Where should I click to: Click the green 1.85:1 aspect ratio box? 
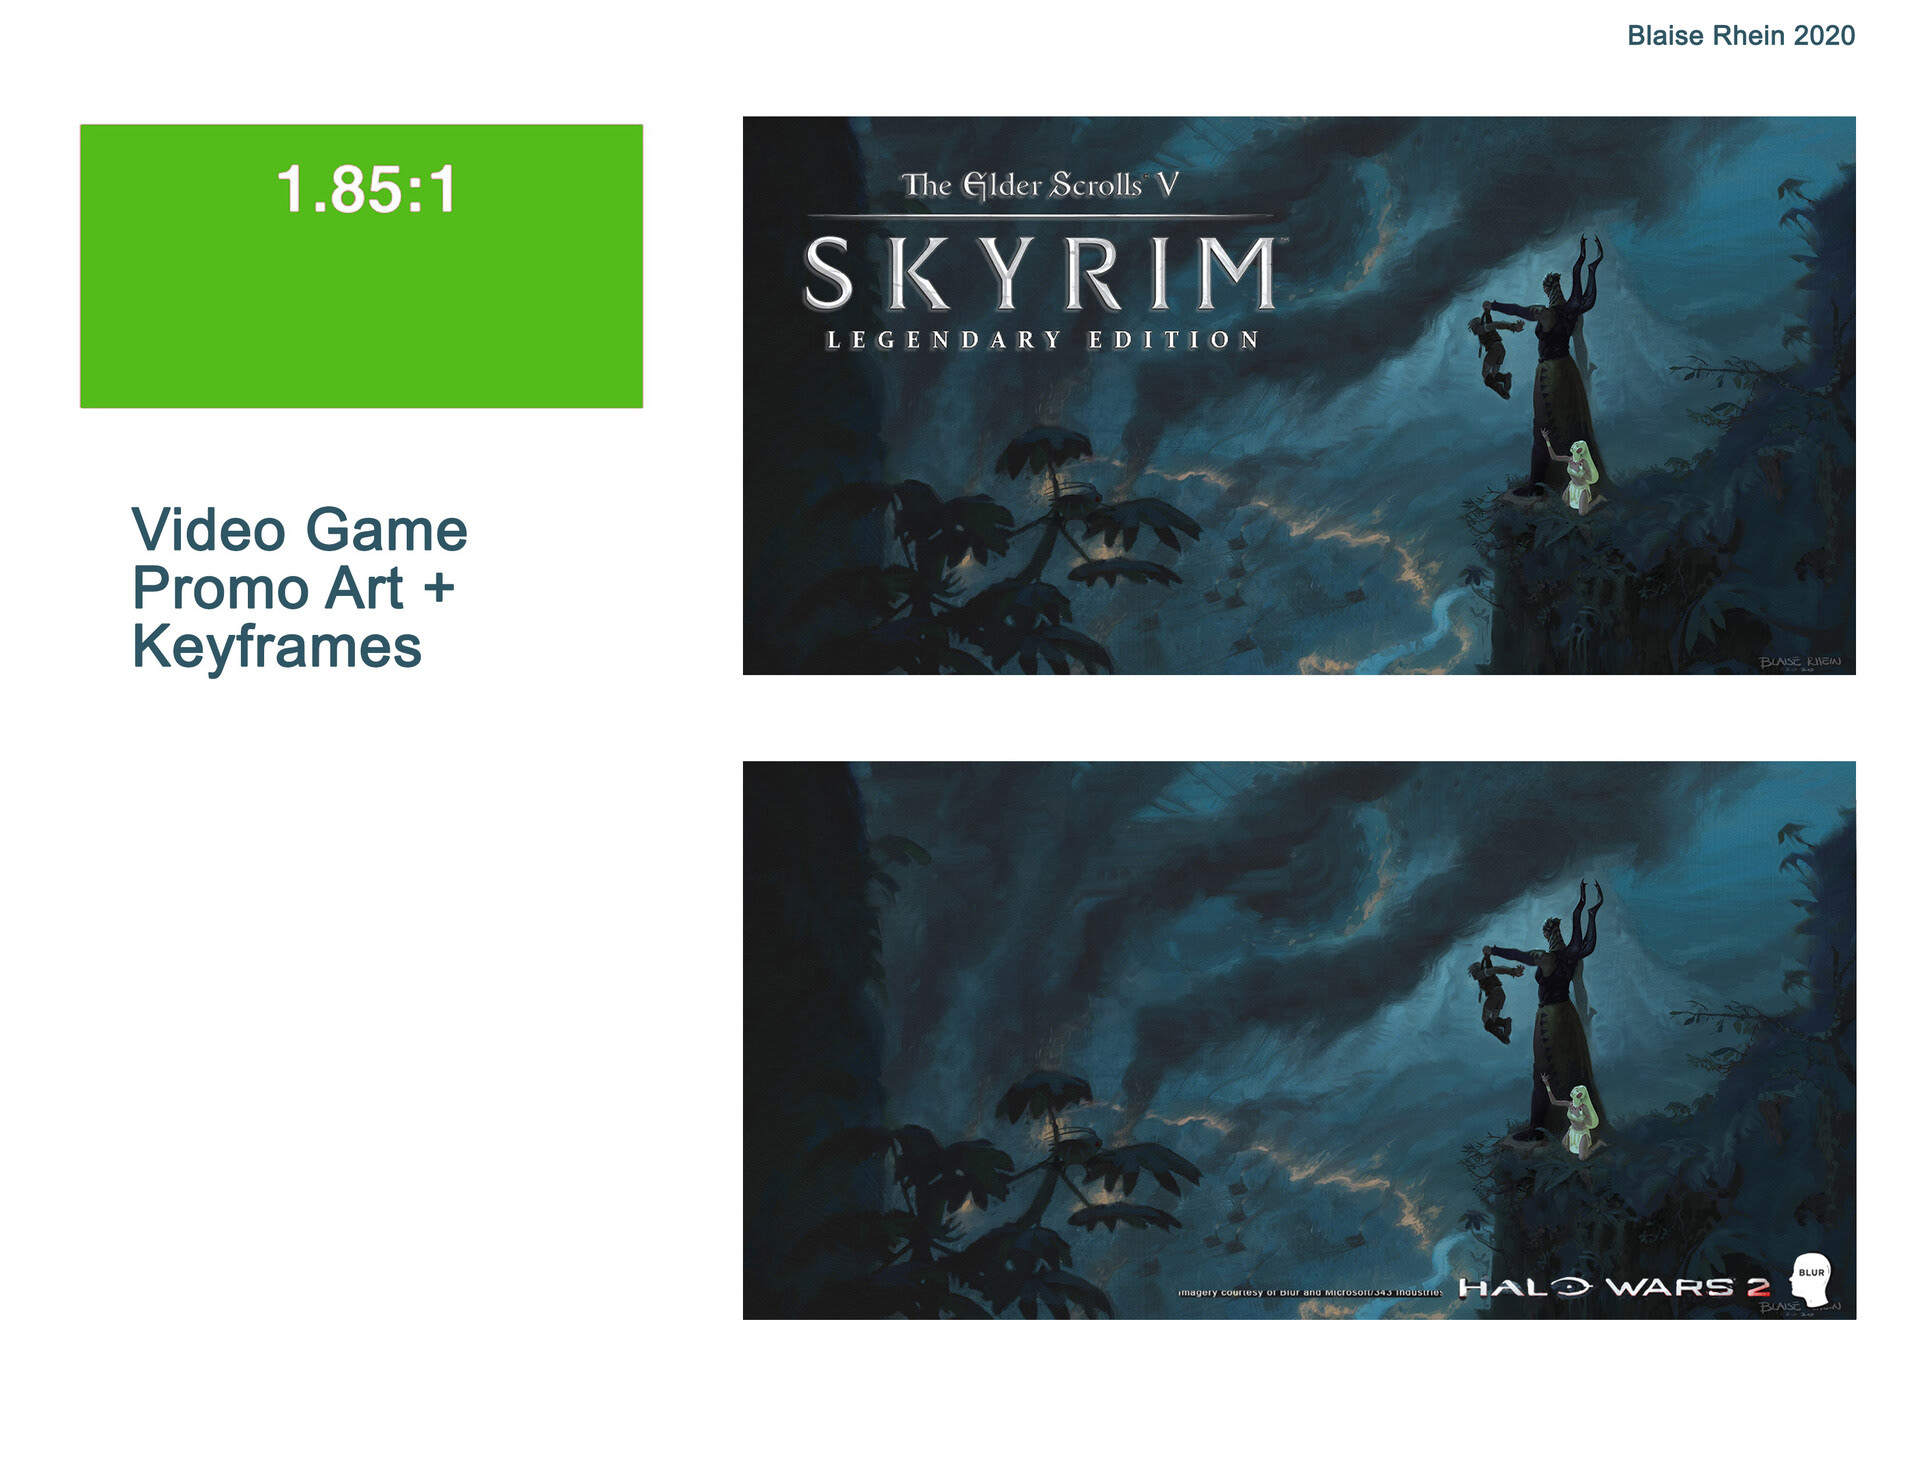coord(361,266)
